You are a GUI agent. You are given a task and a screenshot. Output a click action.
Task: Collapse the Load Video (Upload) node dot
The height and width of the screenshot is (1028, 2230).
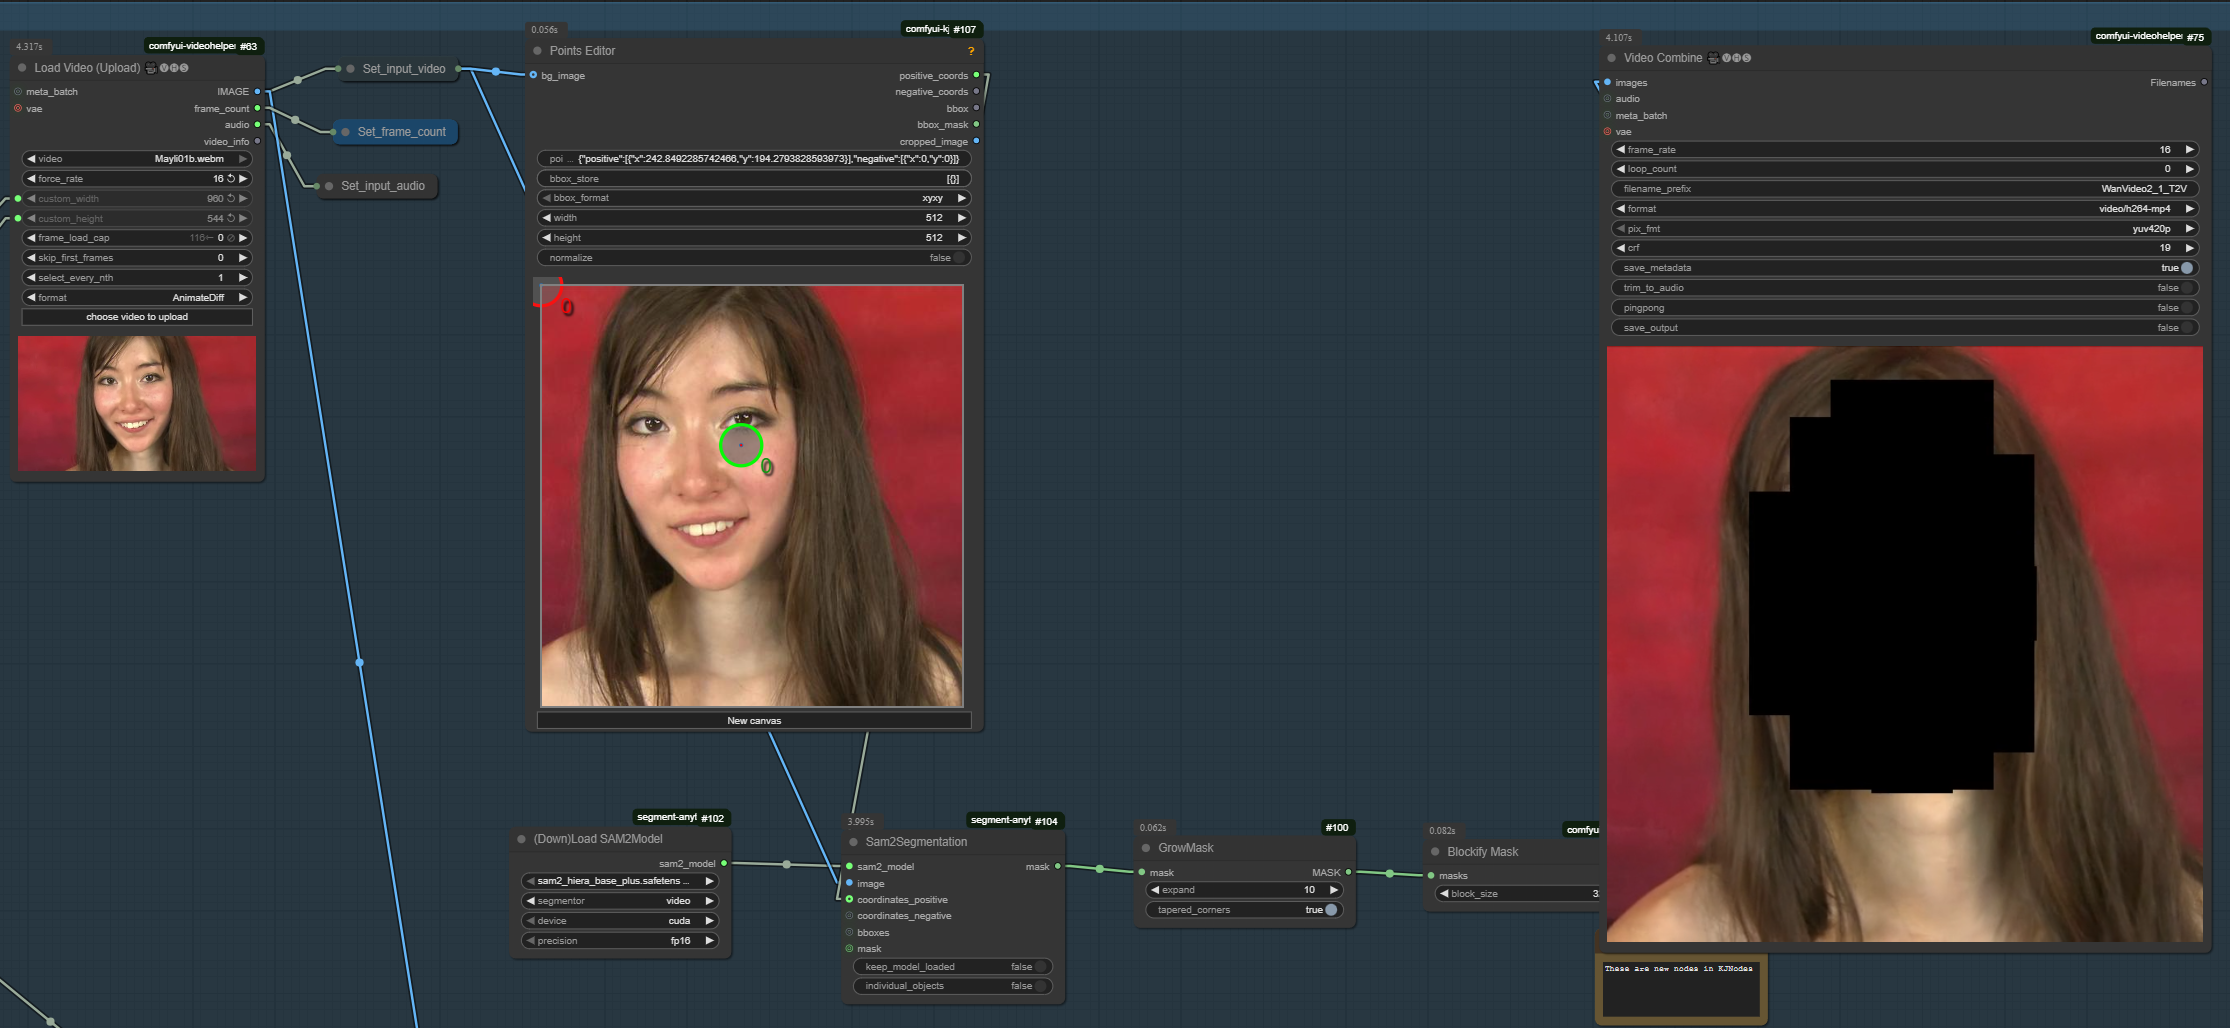pos(22,68)
